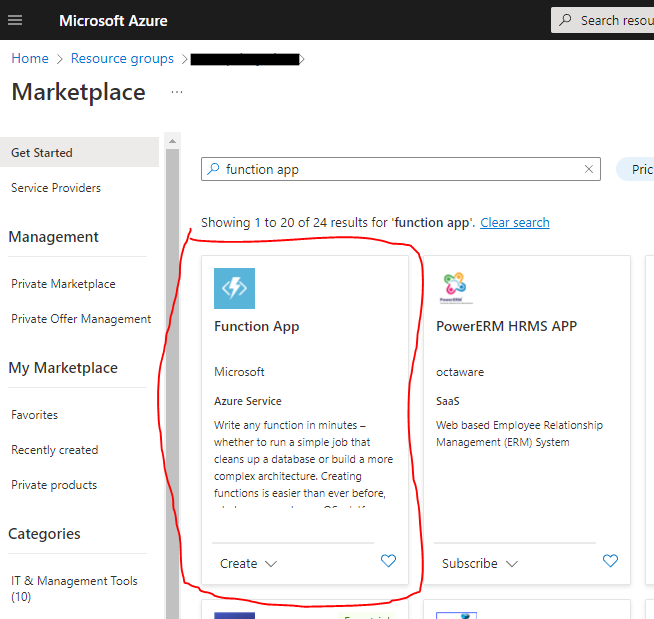
Task: Click the marketplace search field with 'function app'
Action: coord(400,169)
